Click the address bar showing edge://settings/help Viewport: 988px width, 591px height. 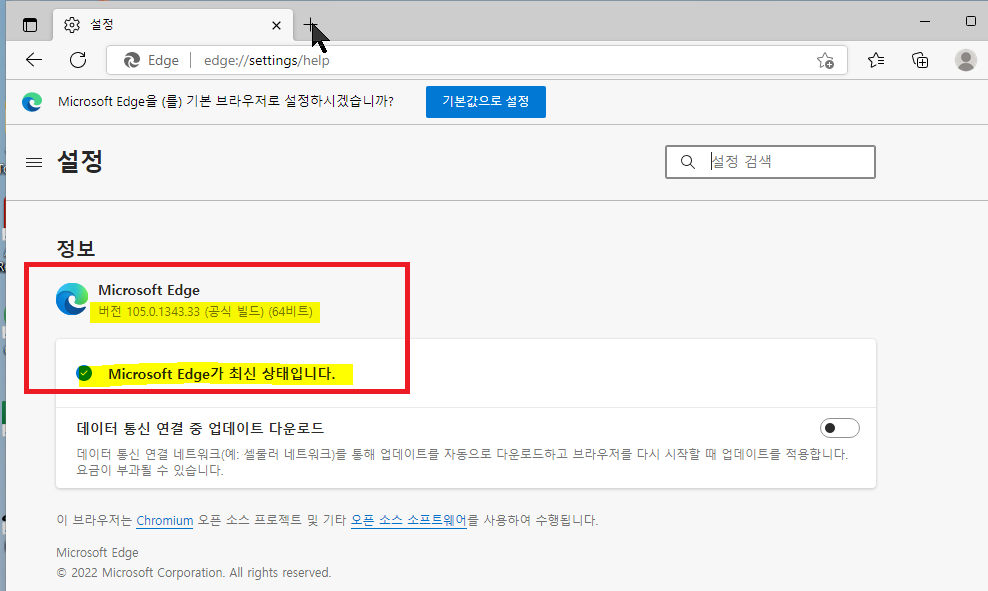(477, 60)
